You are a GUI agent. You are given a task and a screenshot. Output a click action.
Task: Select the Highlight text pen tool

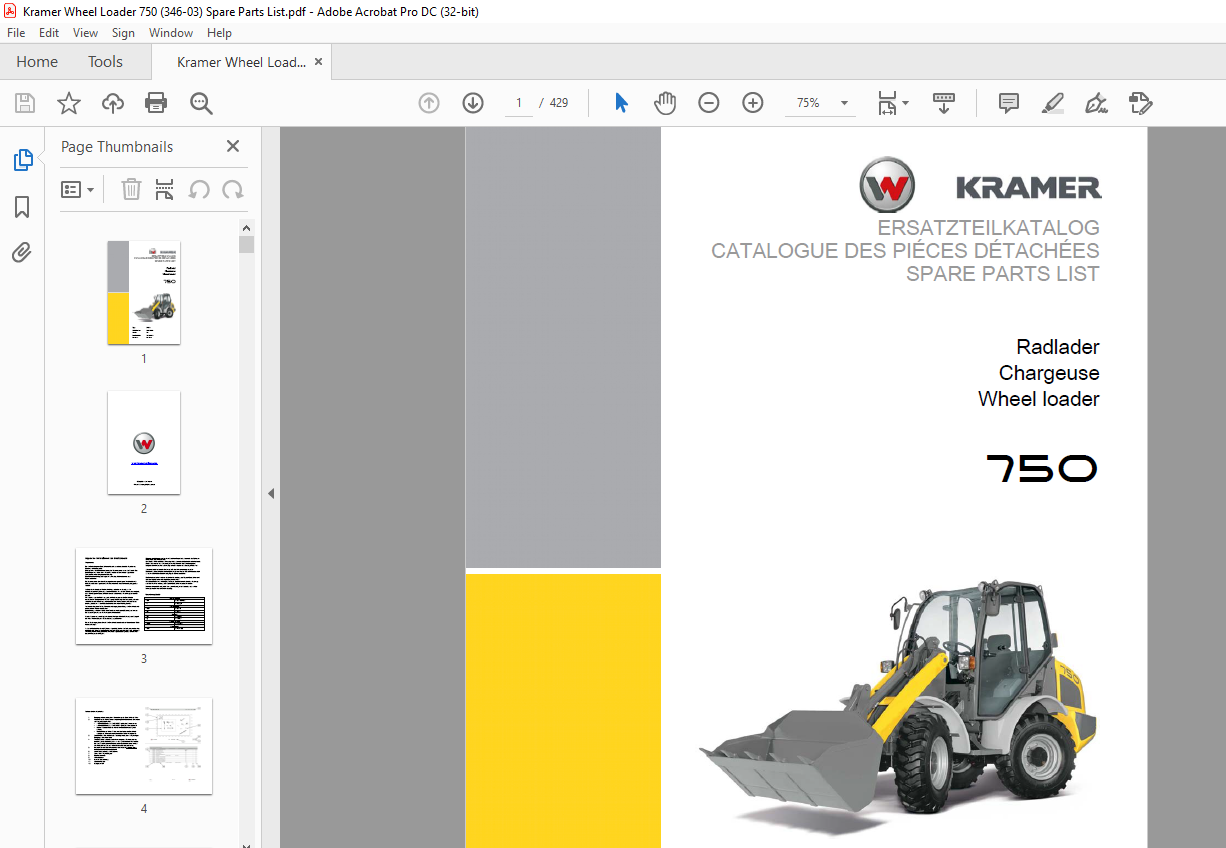[1053, 103]
